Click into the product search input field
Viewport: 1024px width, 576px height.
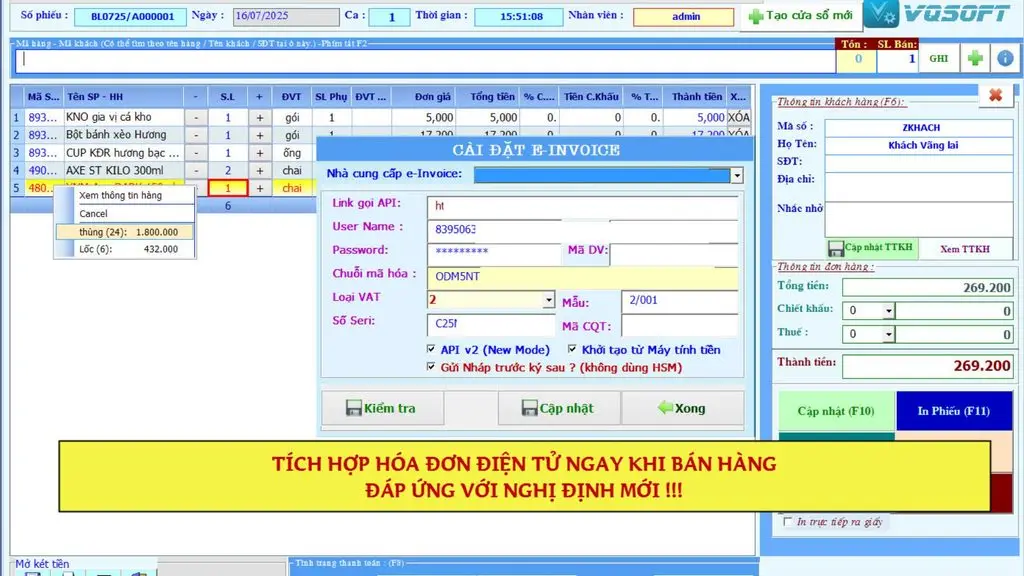(x=424, y=59)
